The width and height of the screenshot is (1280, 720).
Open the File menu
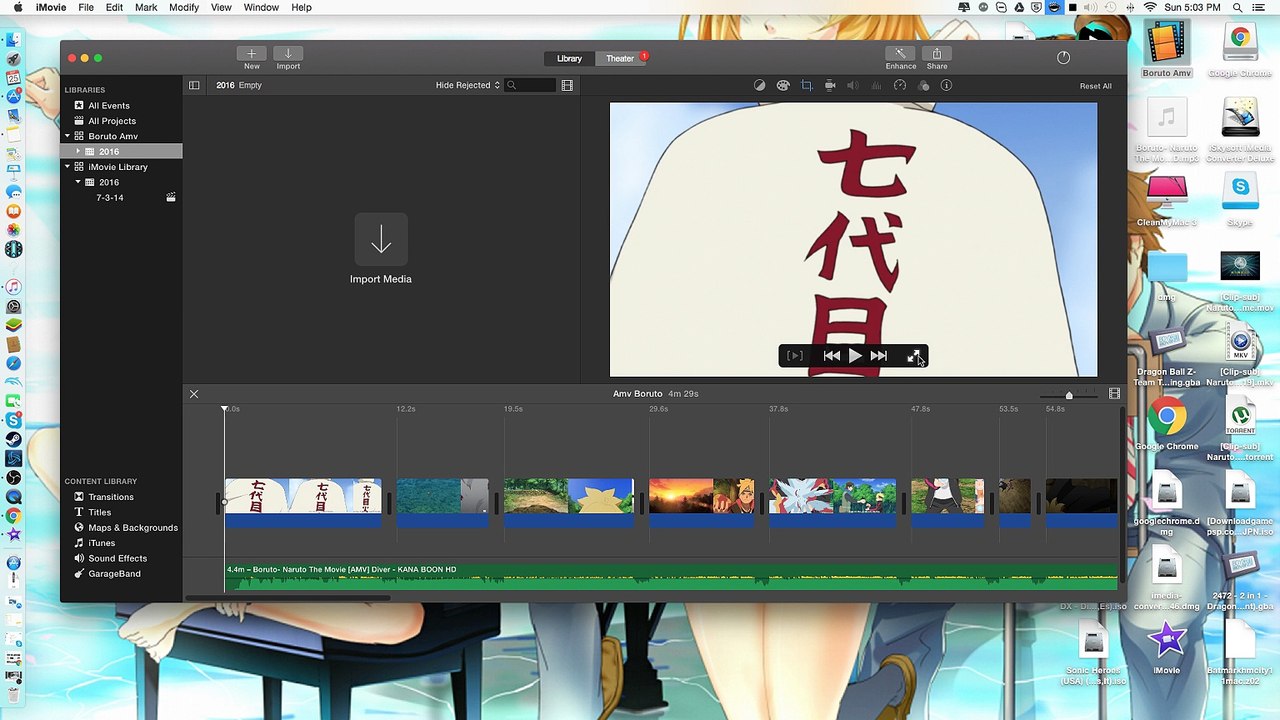pos(86,7)
